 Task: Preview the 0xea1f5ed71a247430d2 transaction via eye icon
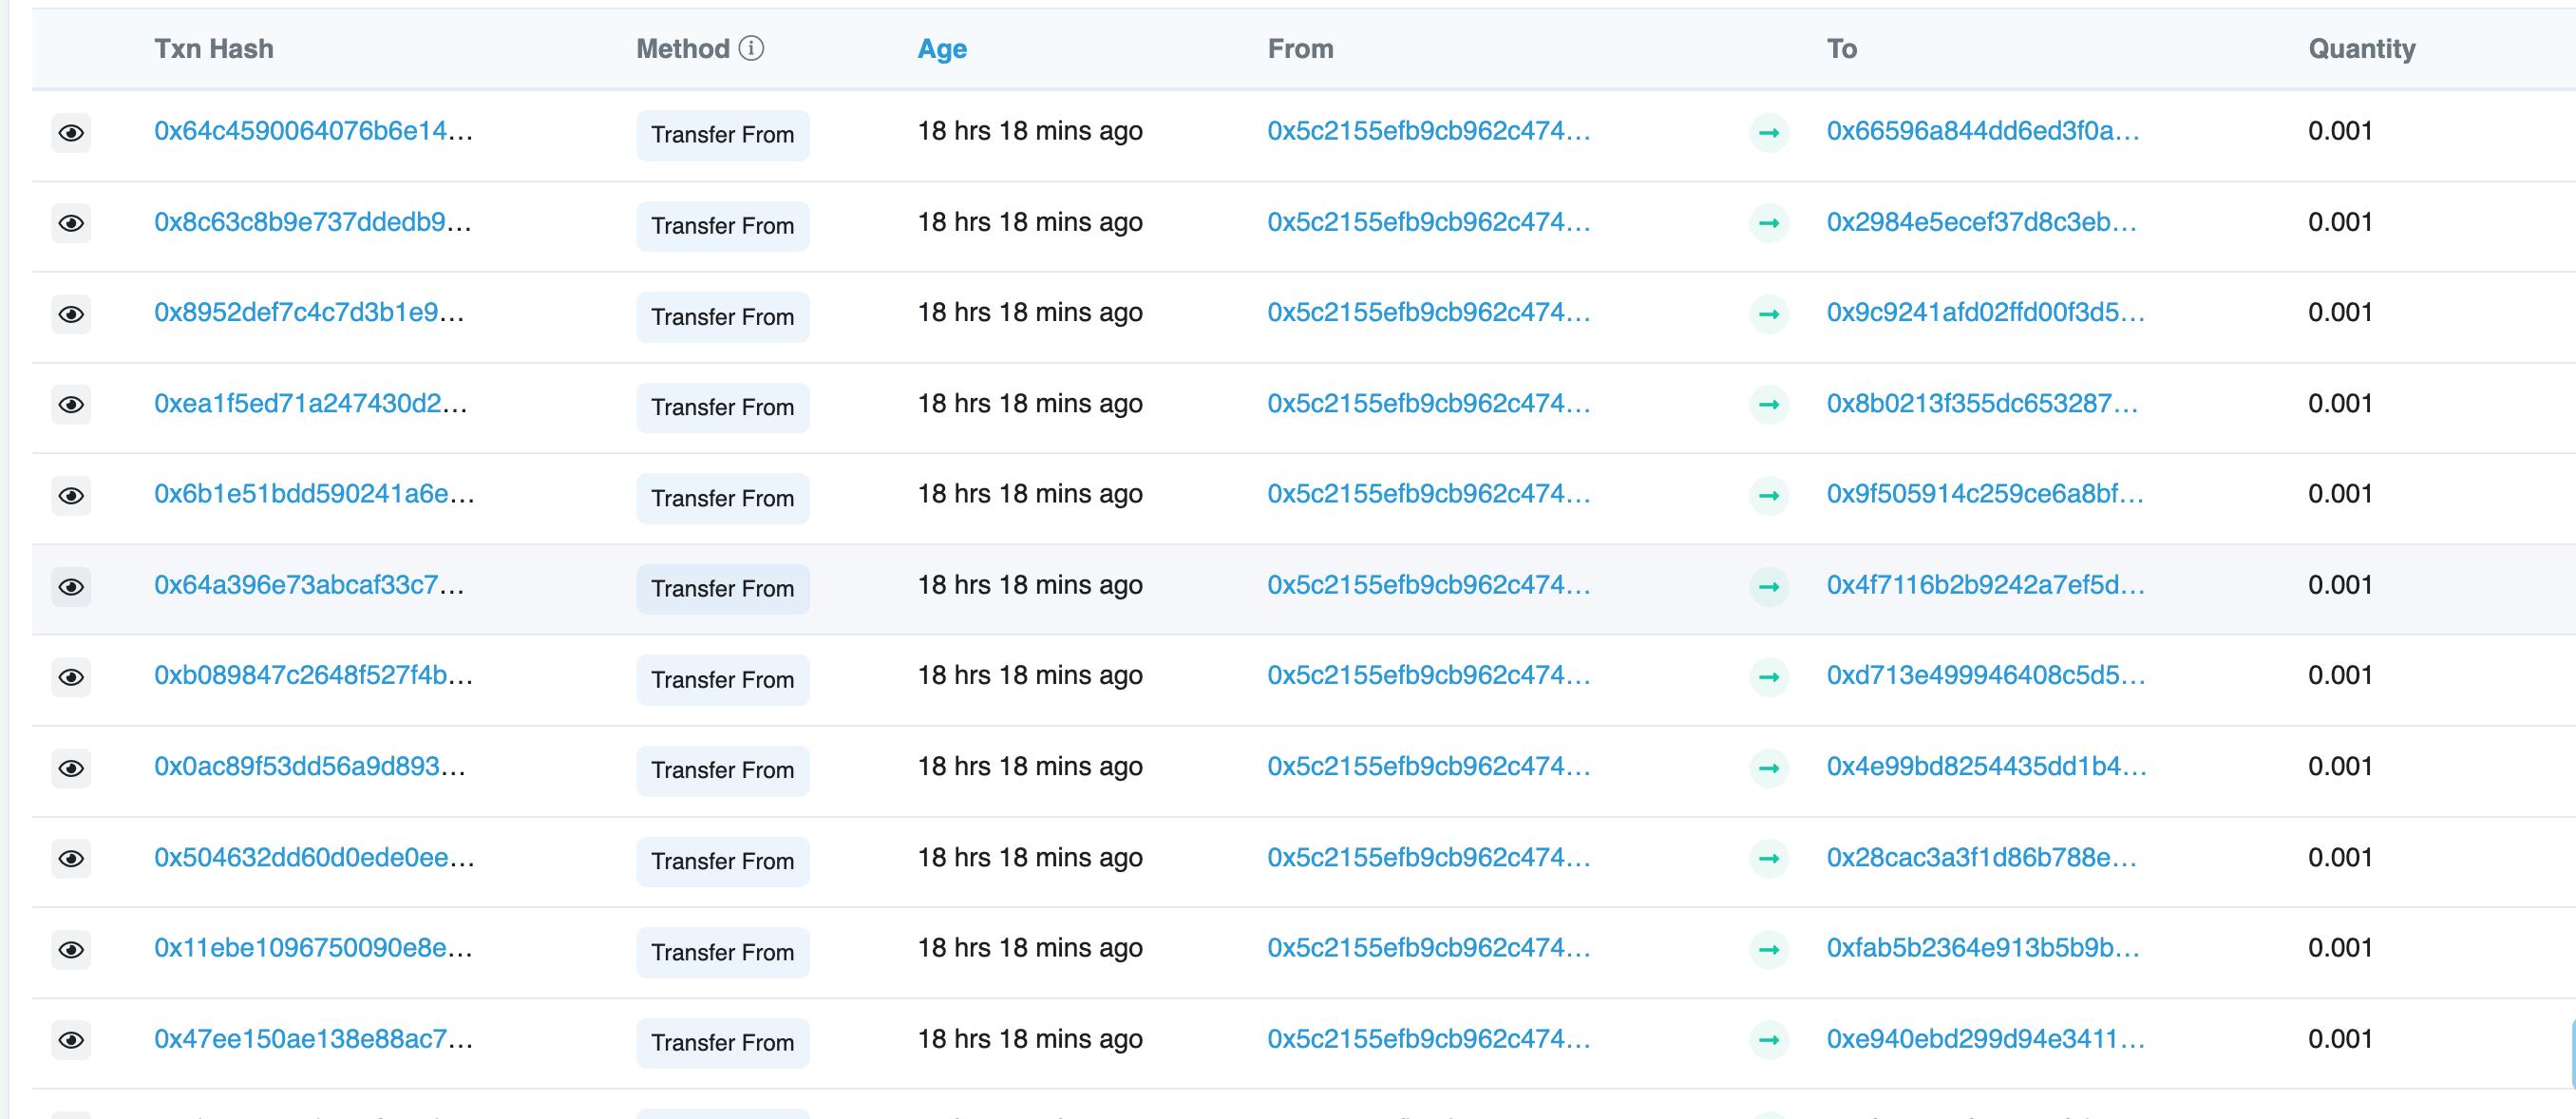pos(71,405)
